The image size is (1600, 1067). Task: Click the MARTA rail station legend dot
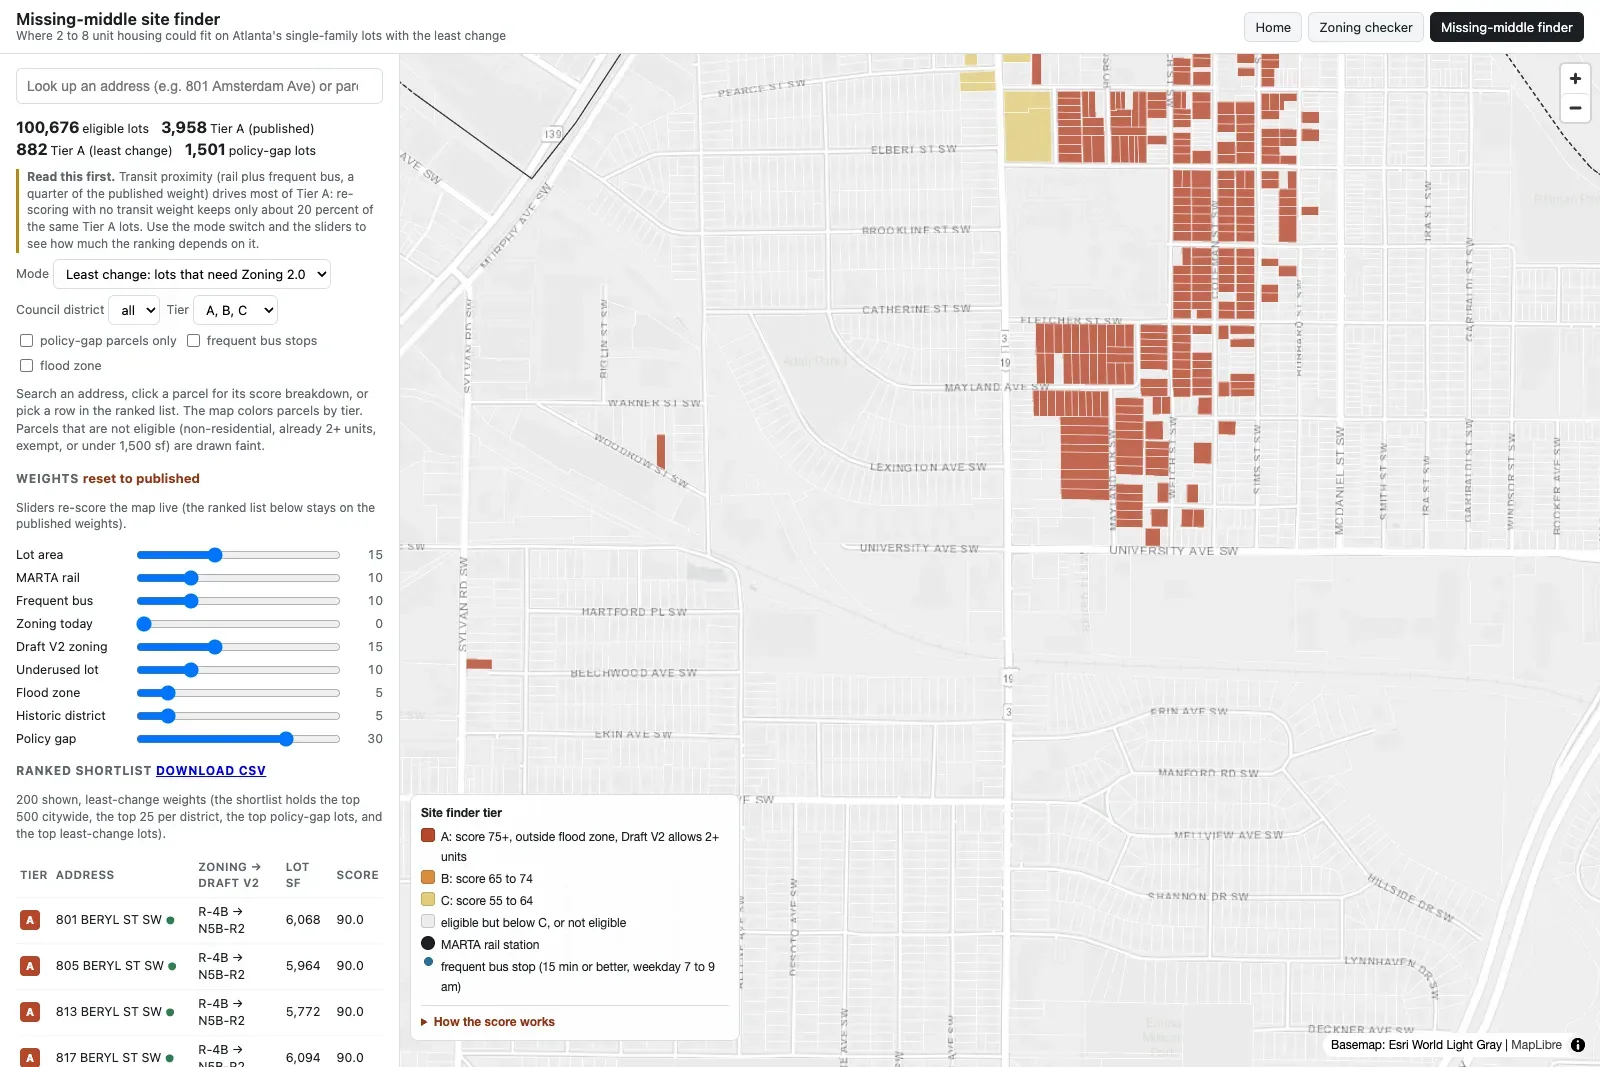428,943
